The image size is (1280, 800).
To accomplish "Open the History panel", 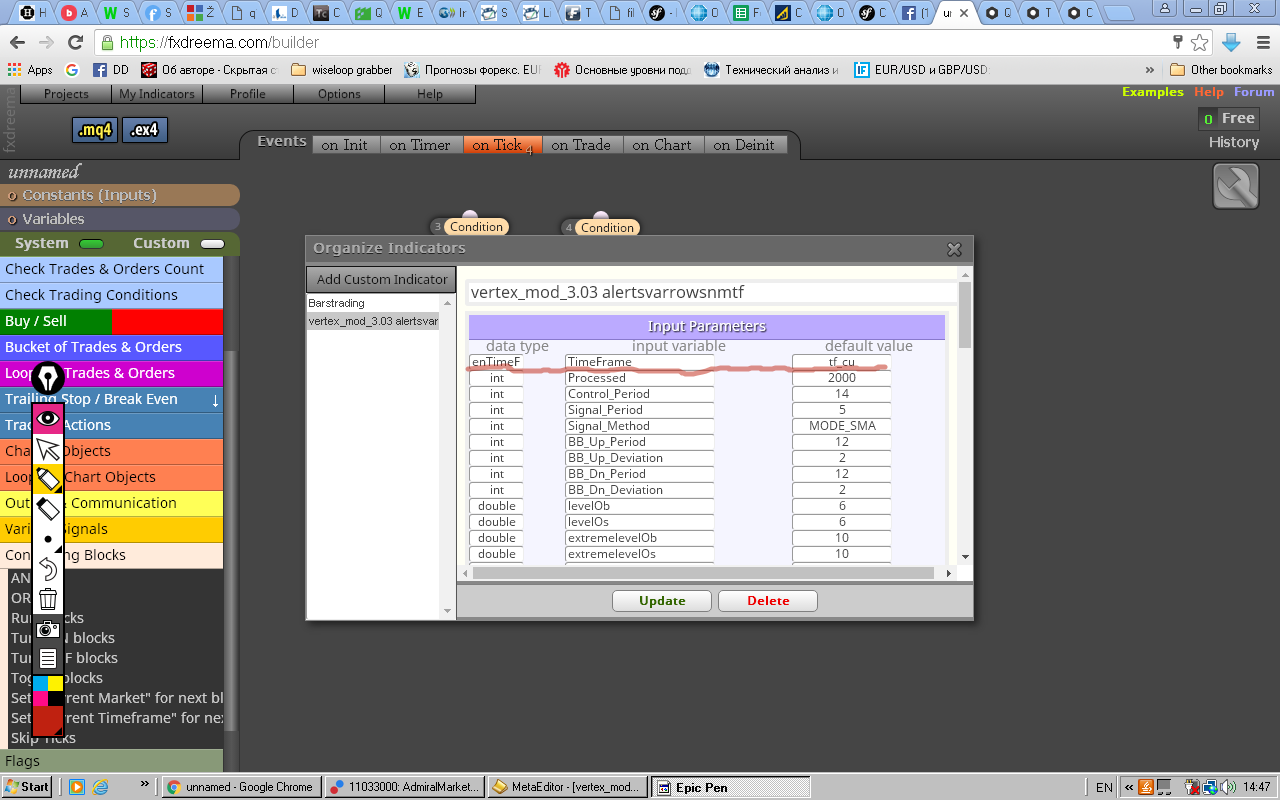I will coord(1234,142).
